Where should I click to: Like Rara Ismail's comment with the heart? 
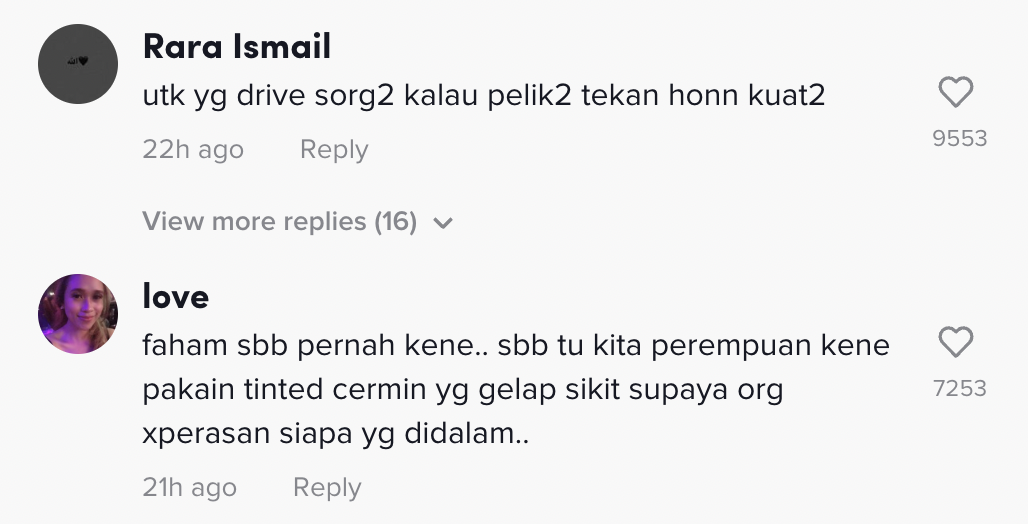pos(956,94)
